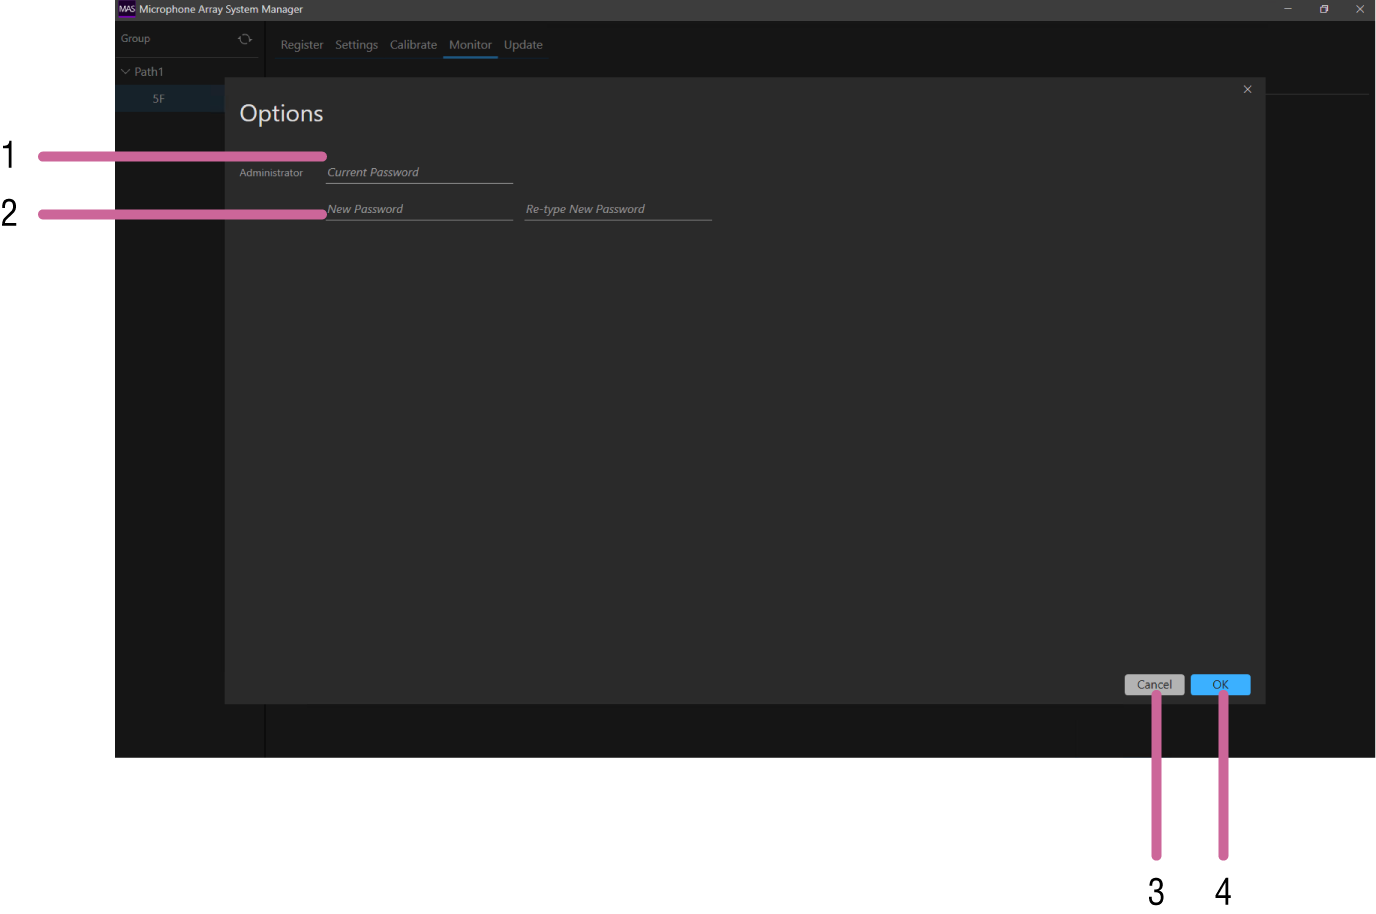This screenshot has height=914, width=1376.
Task: Click the refresh icon next to Group
Action: tap(245, 39)
